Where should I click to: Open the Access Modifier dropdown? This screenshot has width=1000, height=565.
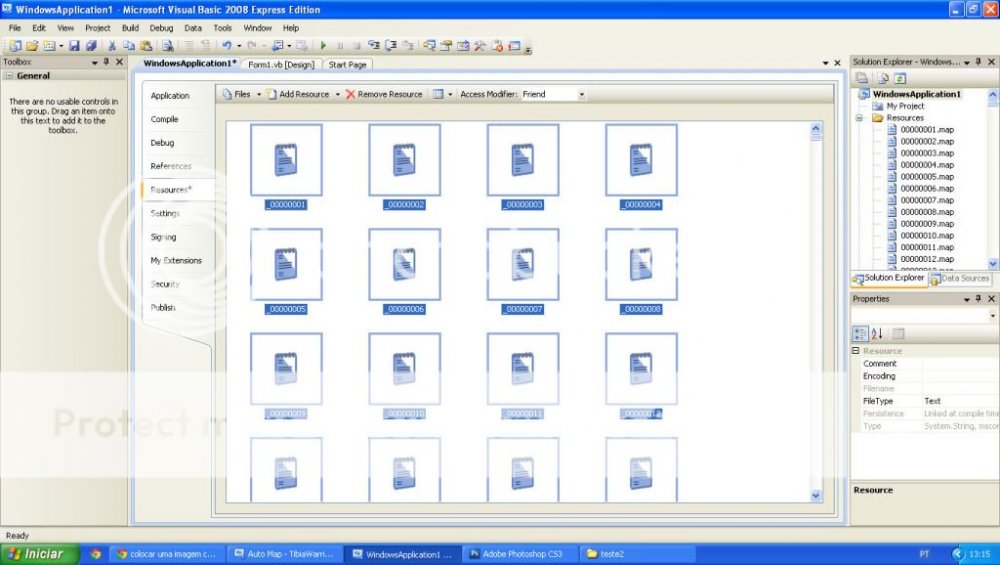(x=581, y=95)
